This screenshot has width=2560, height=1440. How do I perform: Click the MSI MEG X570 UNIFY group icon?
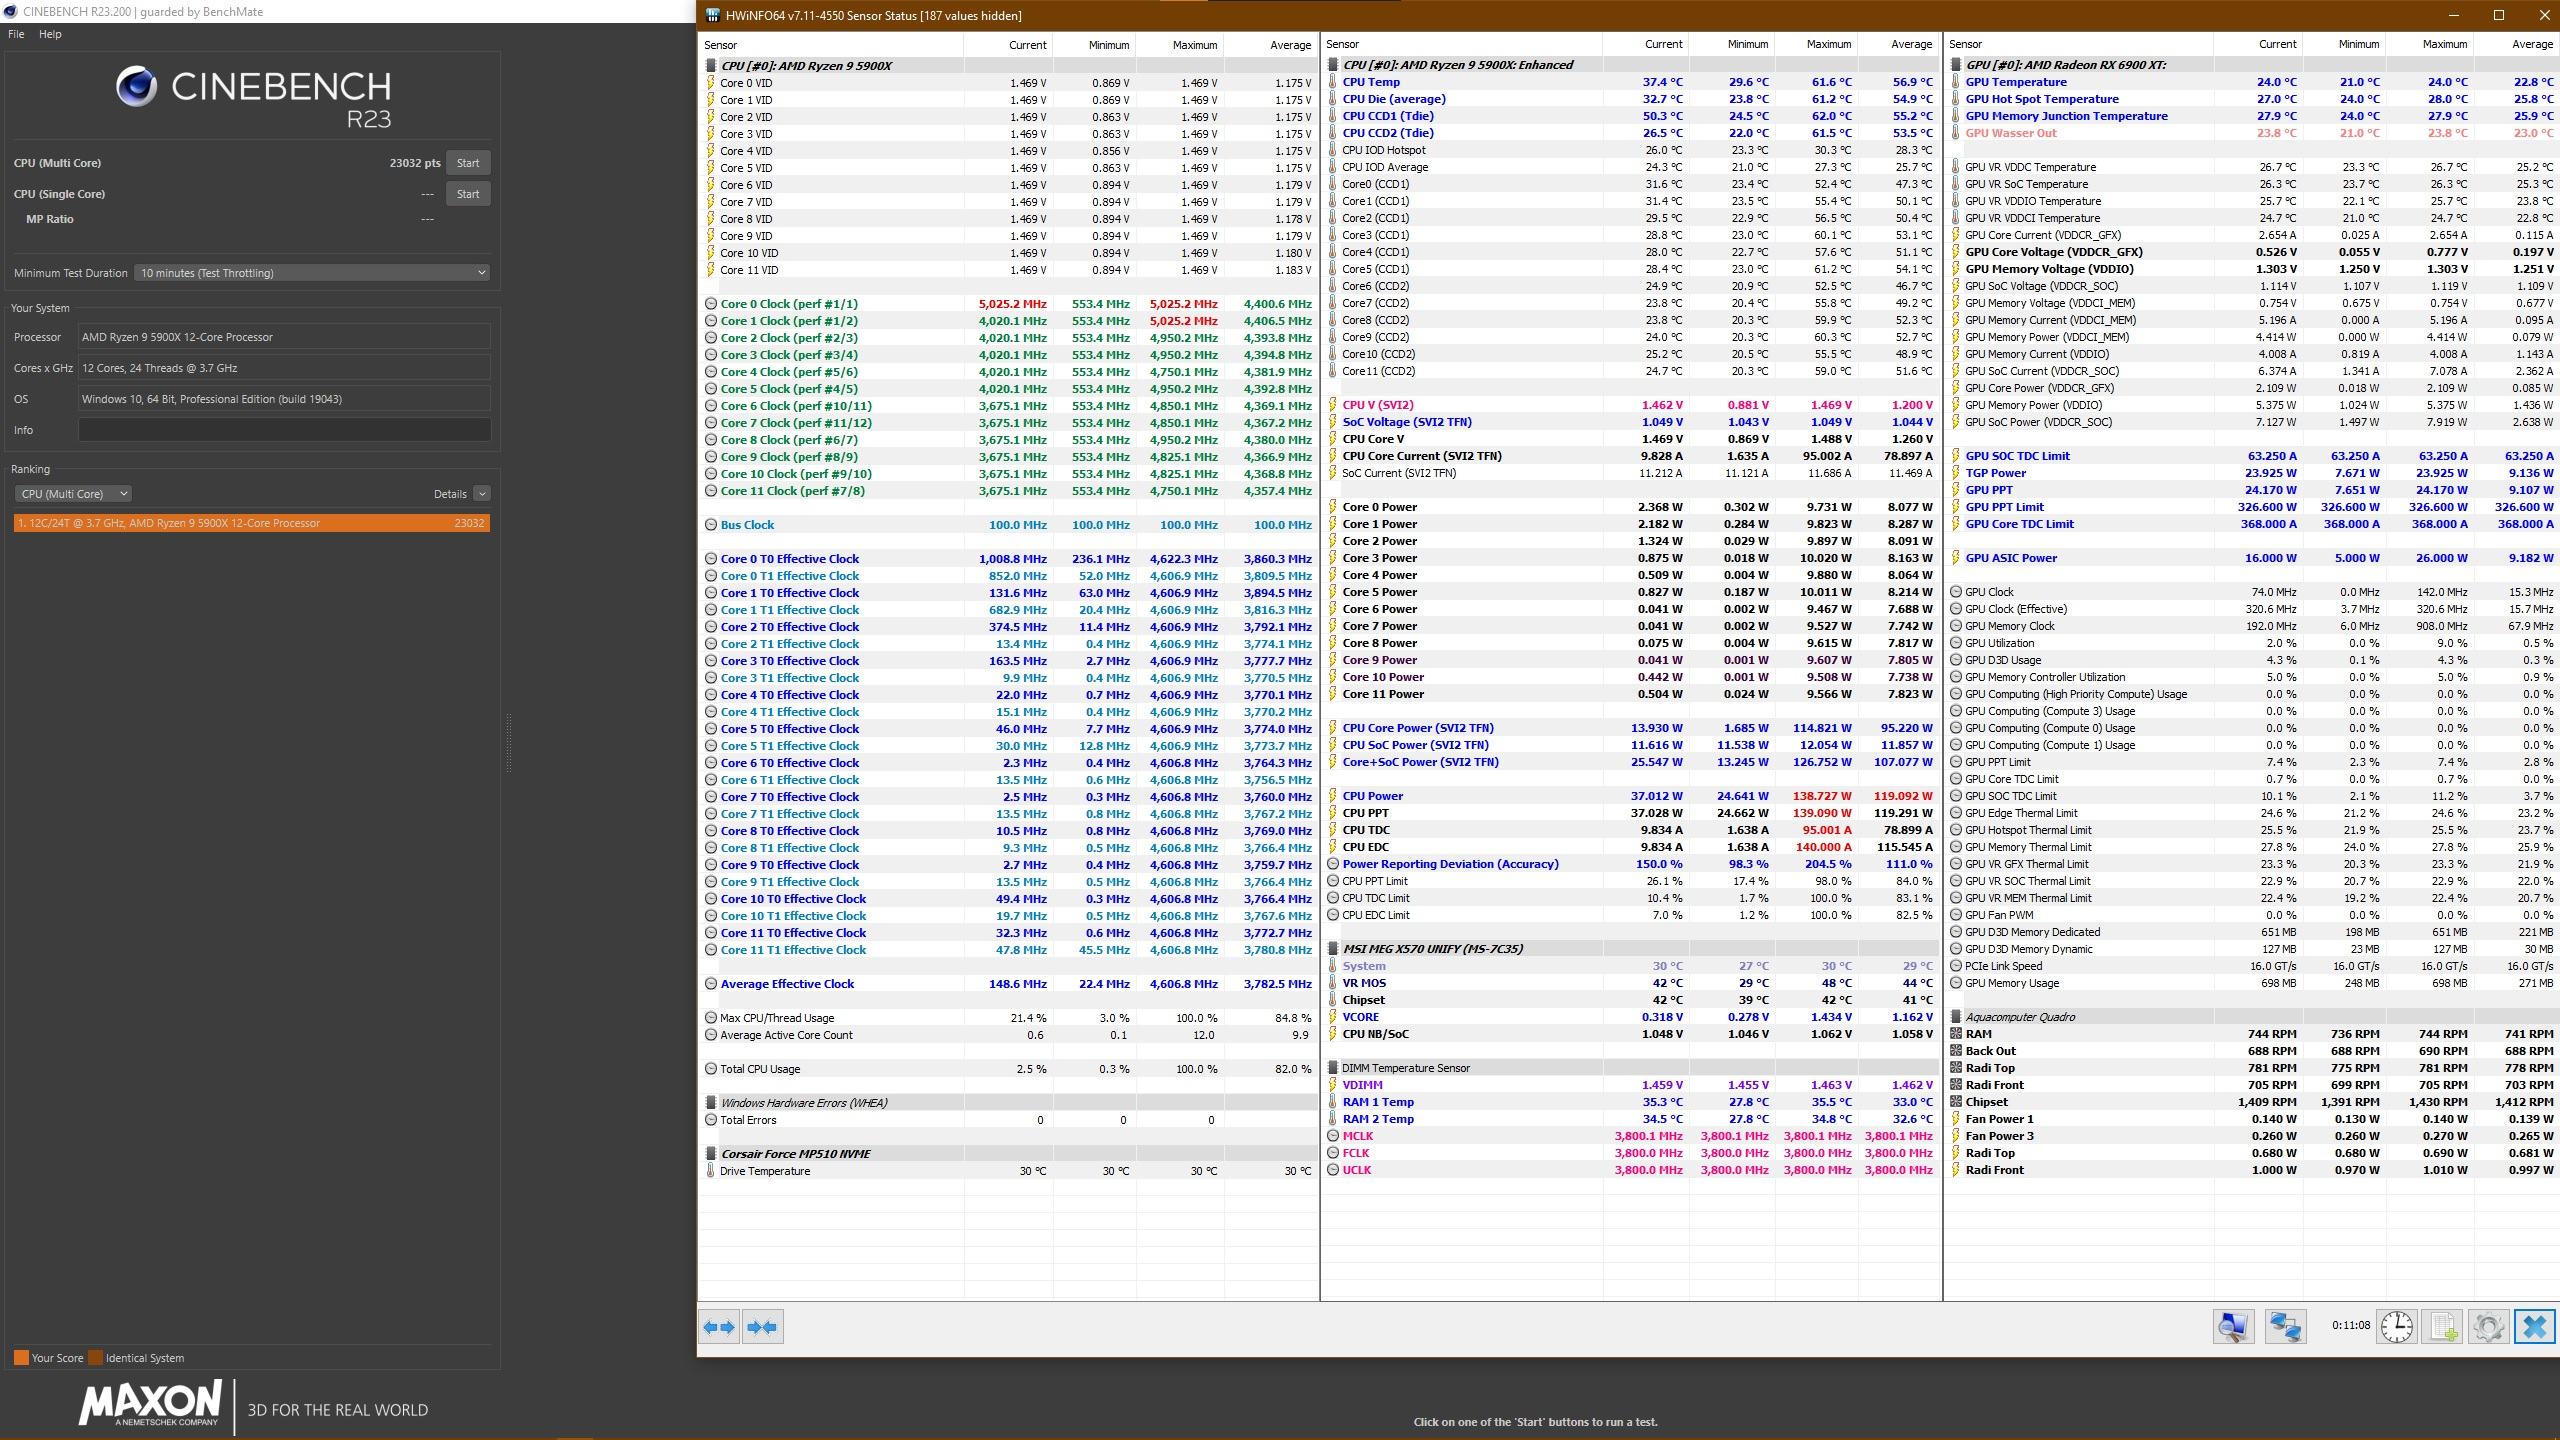point(1333,949)
